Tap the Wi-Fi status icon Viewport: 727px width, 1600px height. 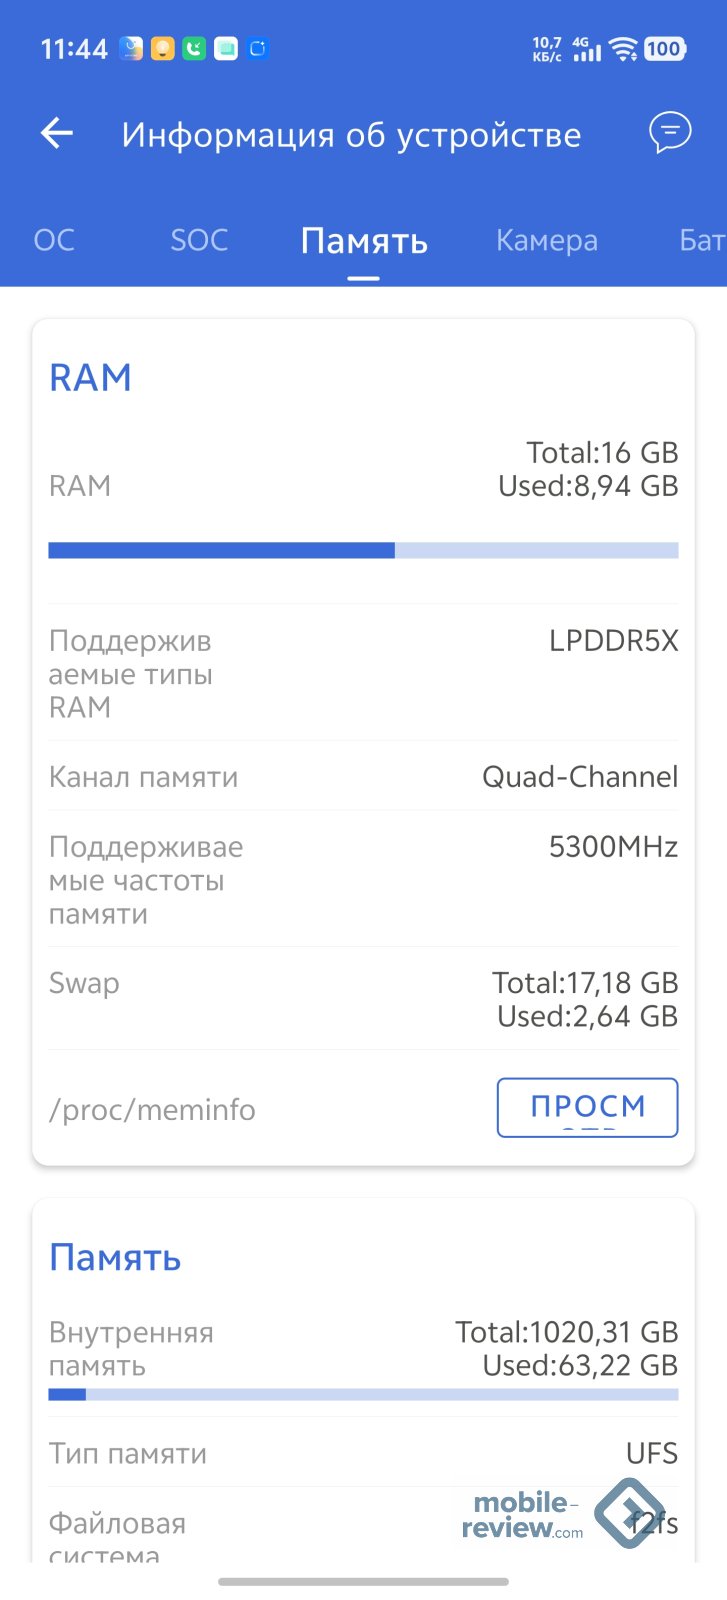click(x=624, y=49)
